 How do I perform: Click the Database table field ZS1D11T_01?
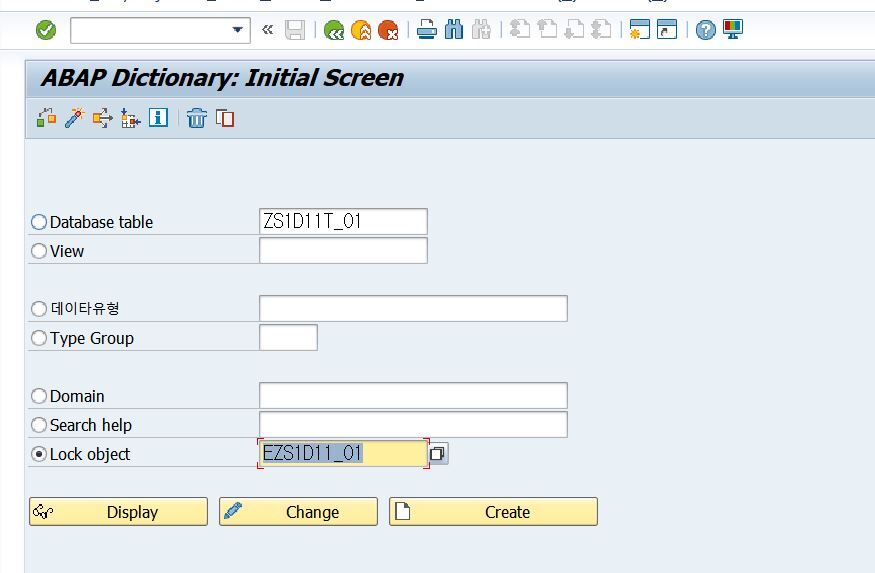click(343, 222)
